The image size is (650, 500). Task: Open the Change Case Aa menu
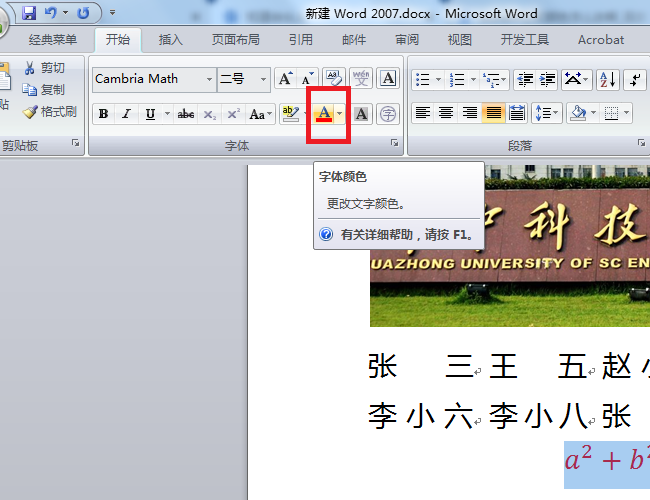[260, 114]
